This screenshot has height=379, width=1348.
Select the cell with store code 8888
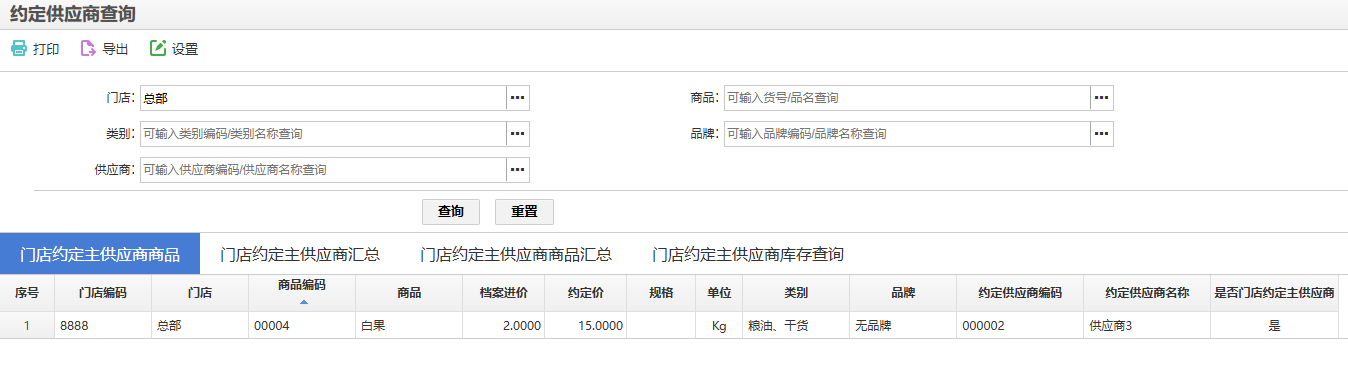103,325
